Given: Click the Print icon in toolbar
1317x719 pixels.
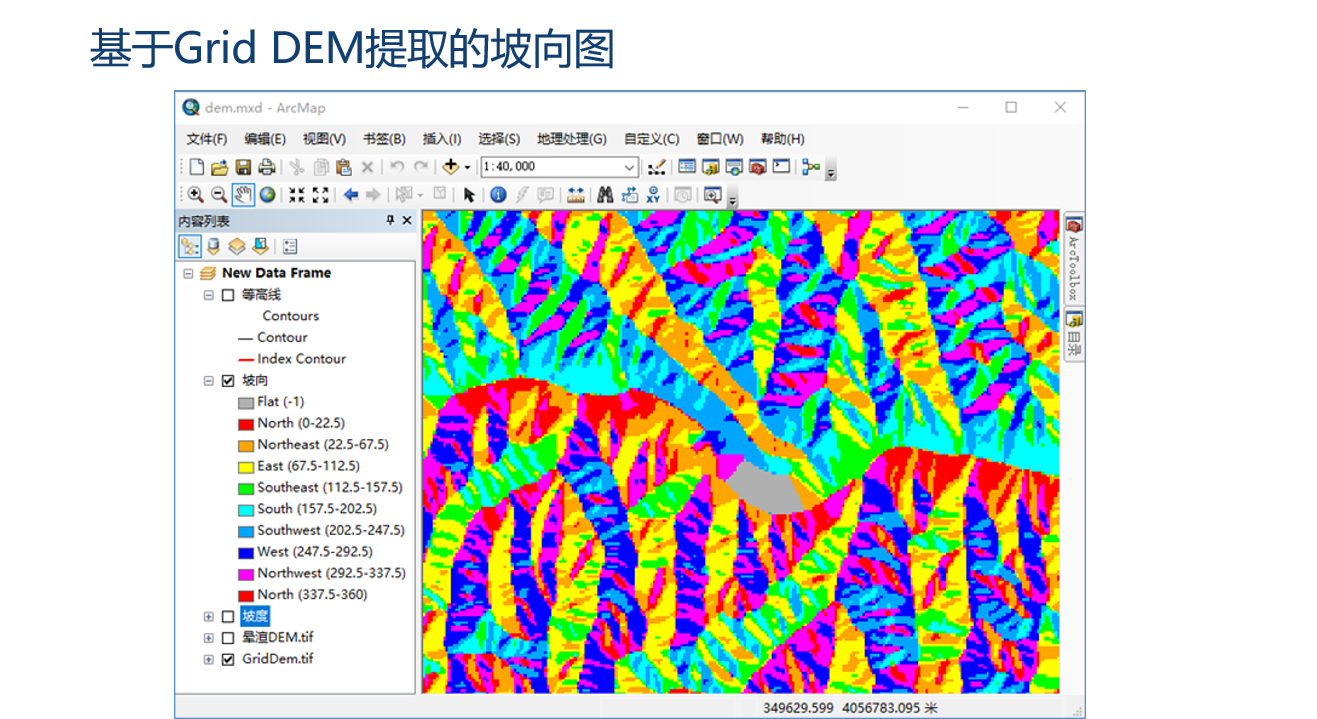Looking at the screenshot, I should (266, 167).
